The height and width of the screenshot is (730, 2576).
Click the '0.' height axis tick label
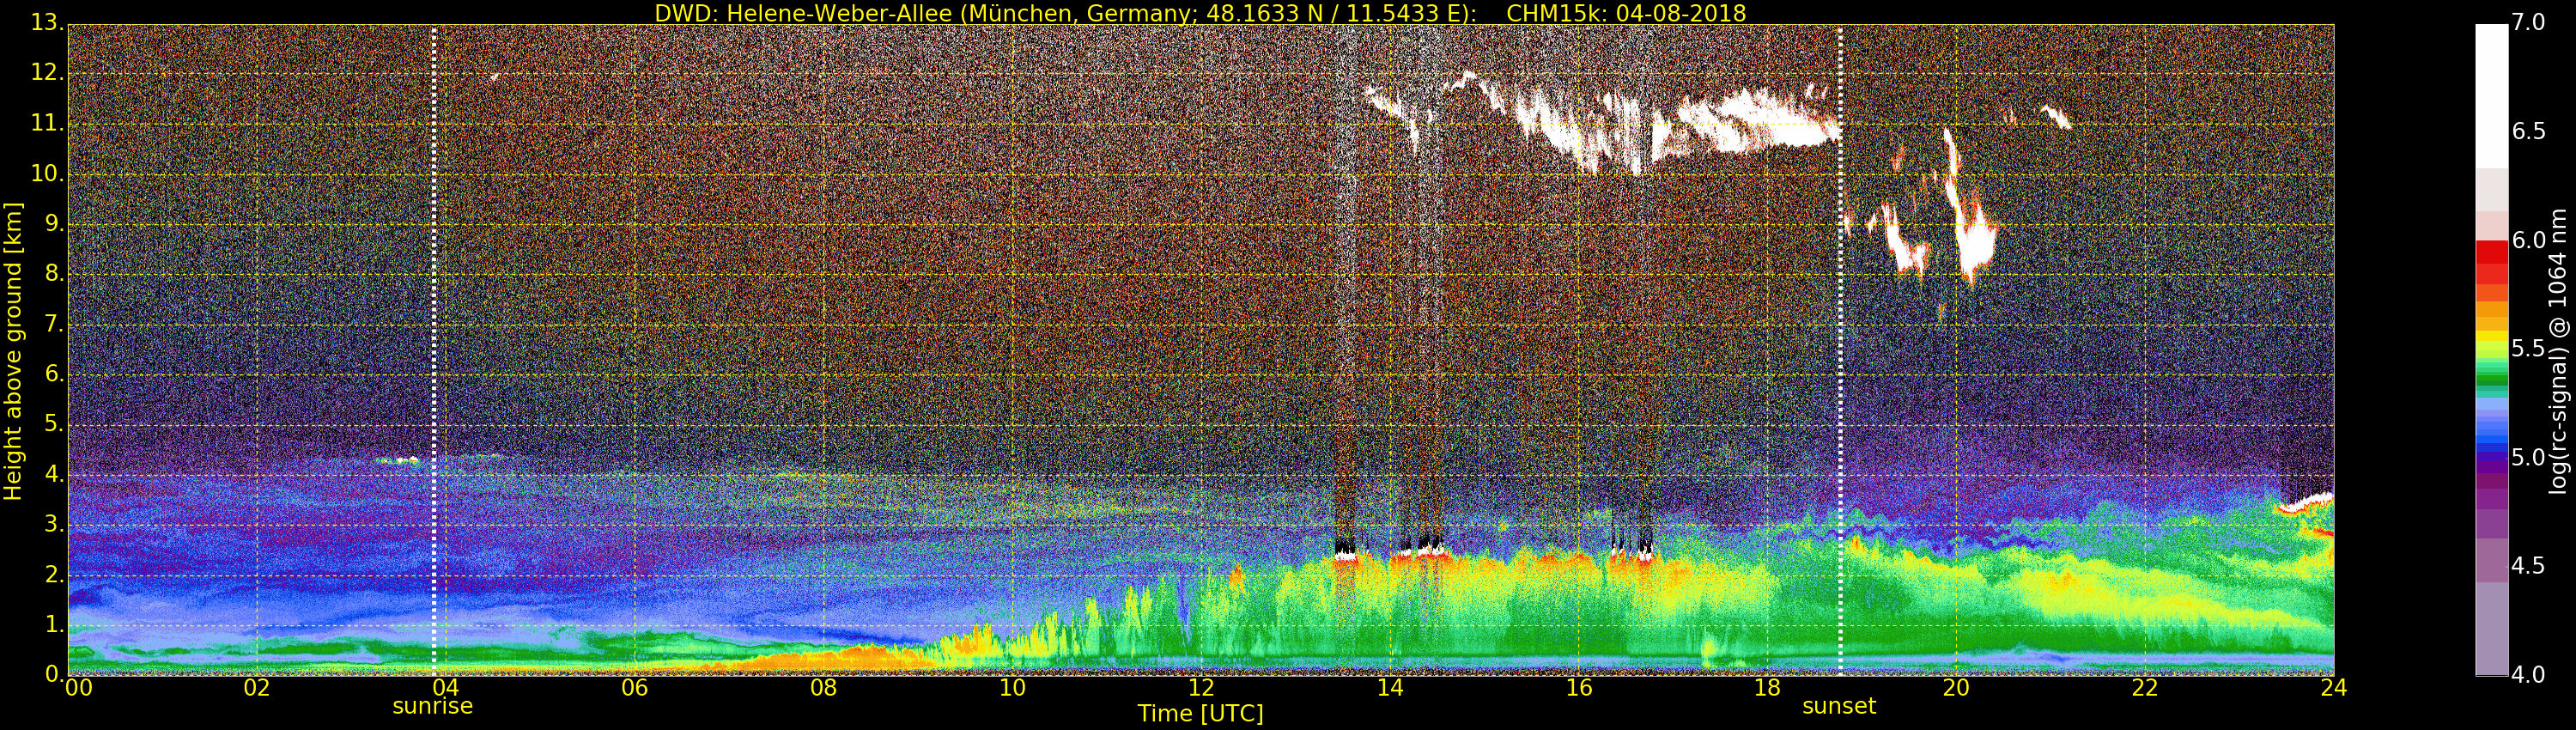point(54,674)
